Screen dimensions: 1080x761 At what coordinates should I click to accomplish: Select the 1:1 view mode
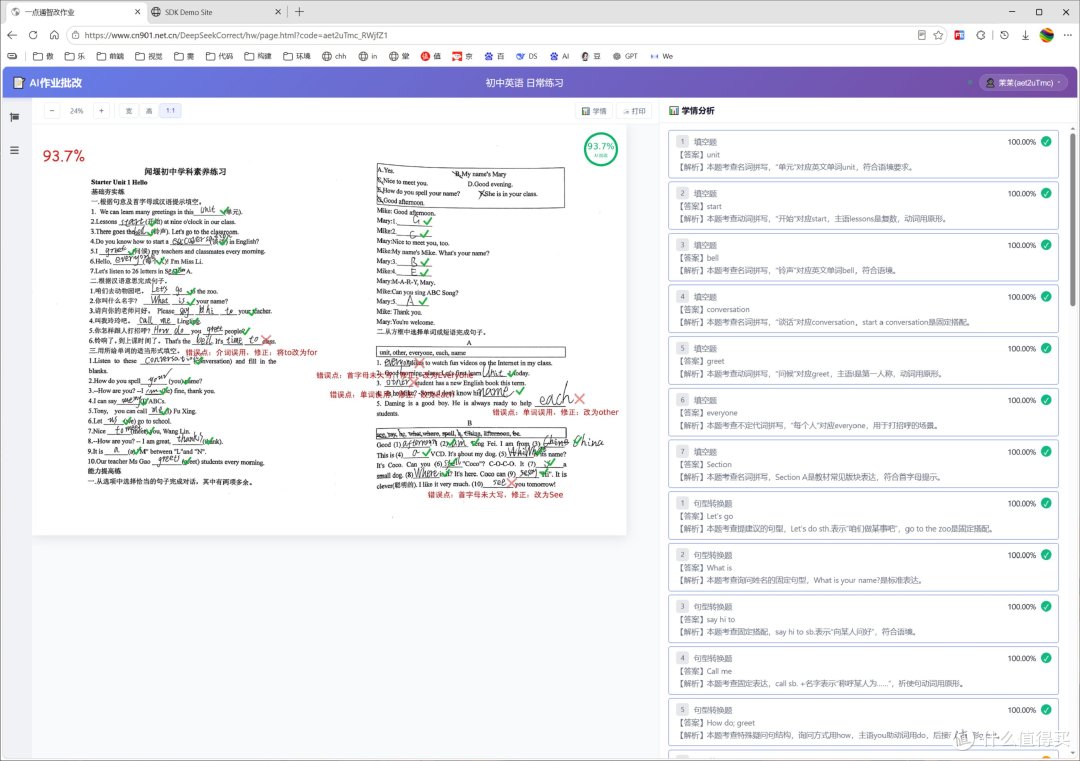click(x=170, y=111)
